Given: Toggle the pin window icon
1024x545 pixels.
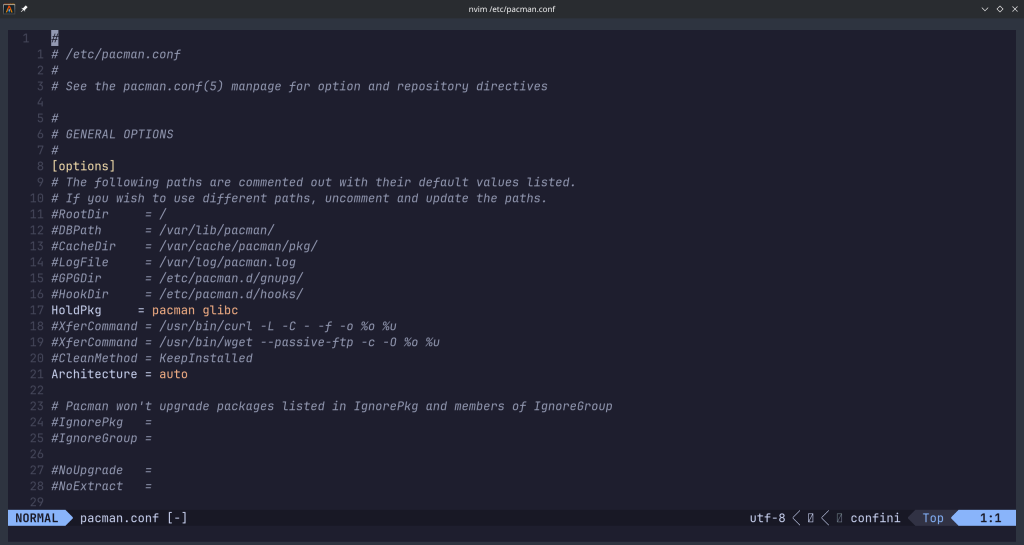Looking at the screenshot, I should [24, 9].
